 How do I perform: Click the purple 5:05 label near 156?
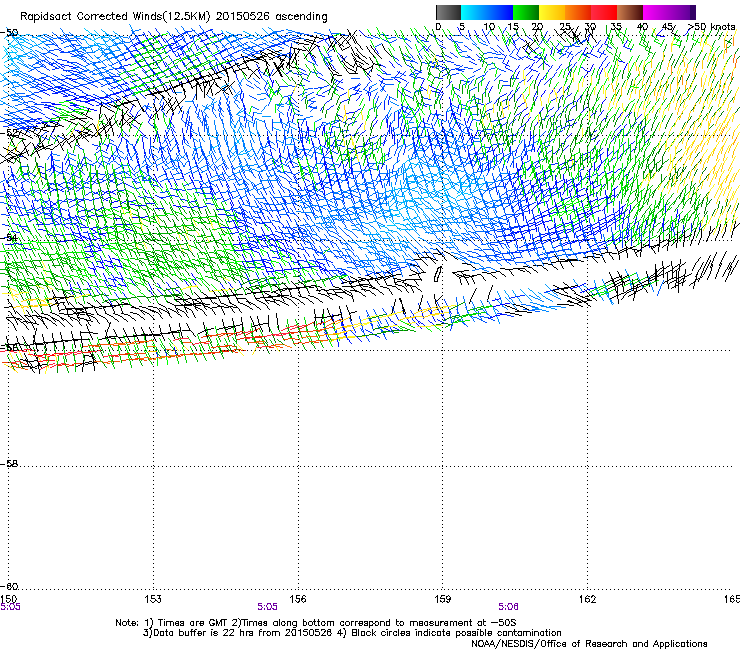[x=267, y=607]
